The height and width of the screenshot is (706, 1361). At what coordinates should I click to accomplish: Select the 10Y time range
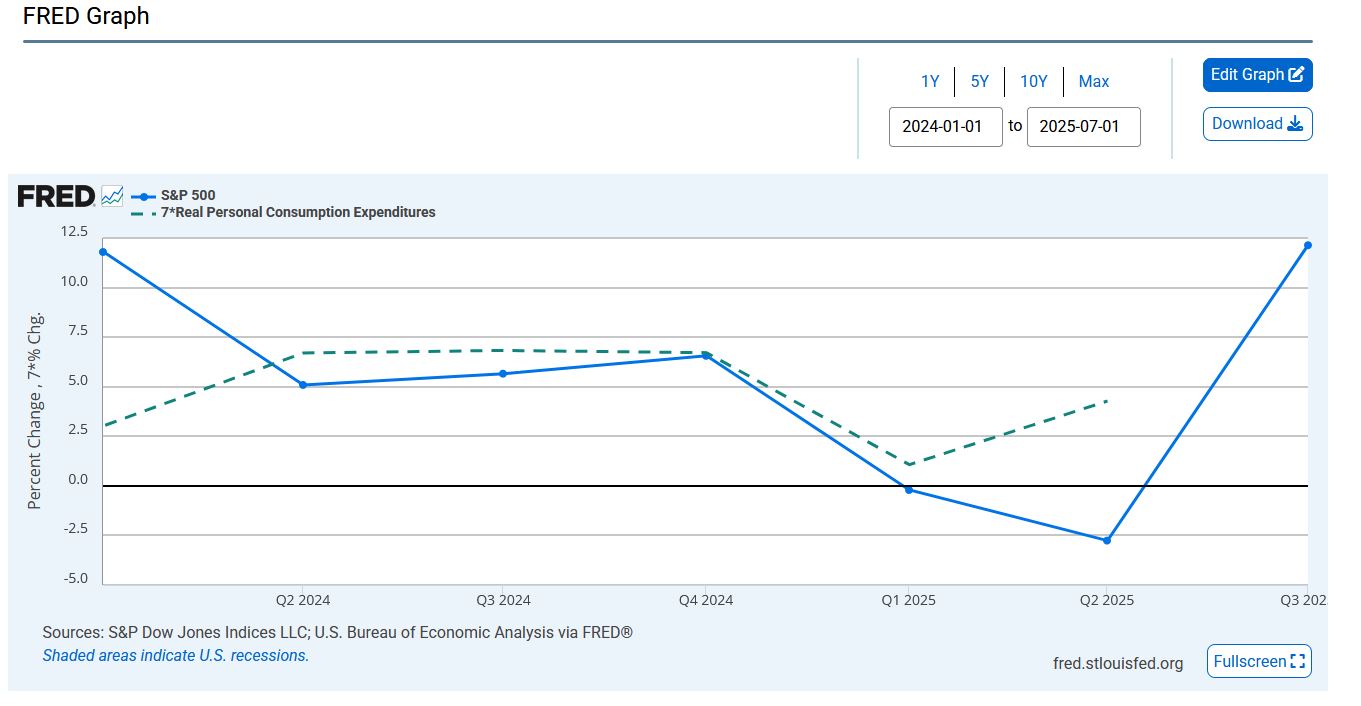click(1033, 82)
